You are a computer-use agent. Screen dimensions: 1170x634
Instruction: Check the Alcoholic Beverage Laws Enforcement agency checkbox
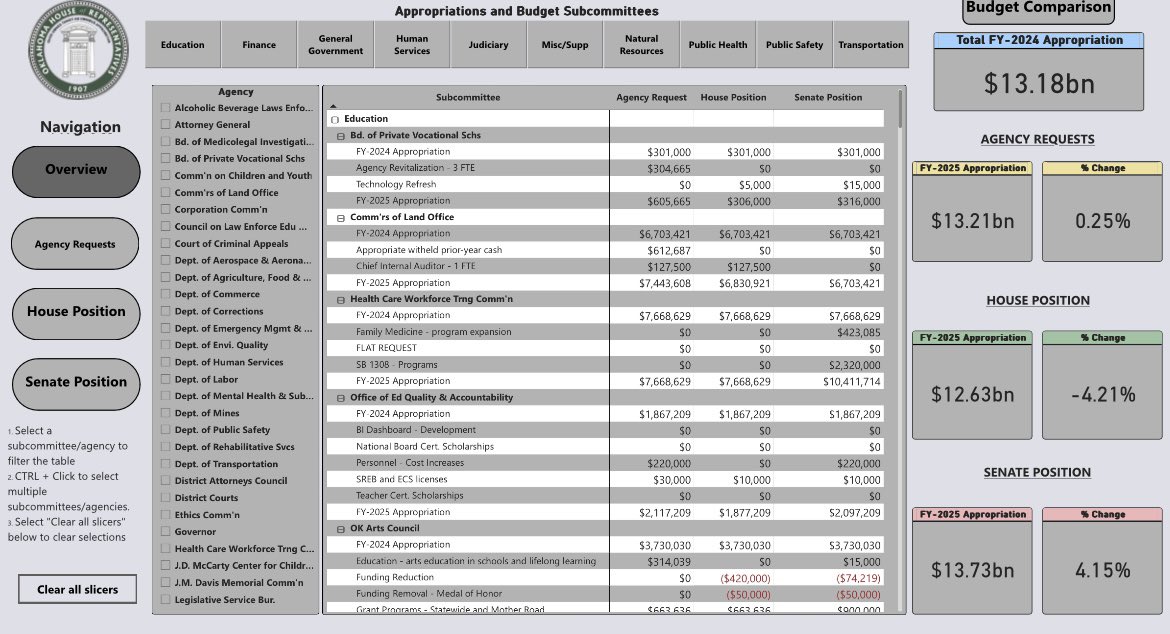(165, 107)
